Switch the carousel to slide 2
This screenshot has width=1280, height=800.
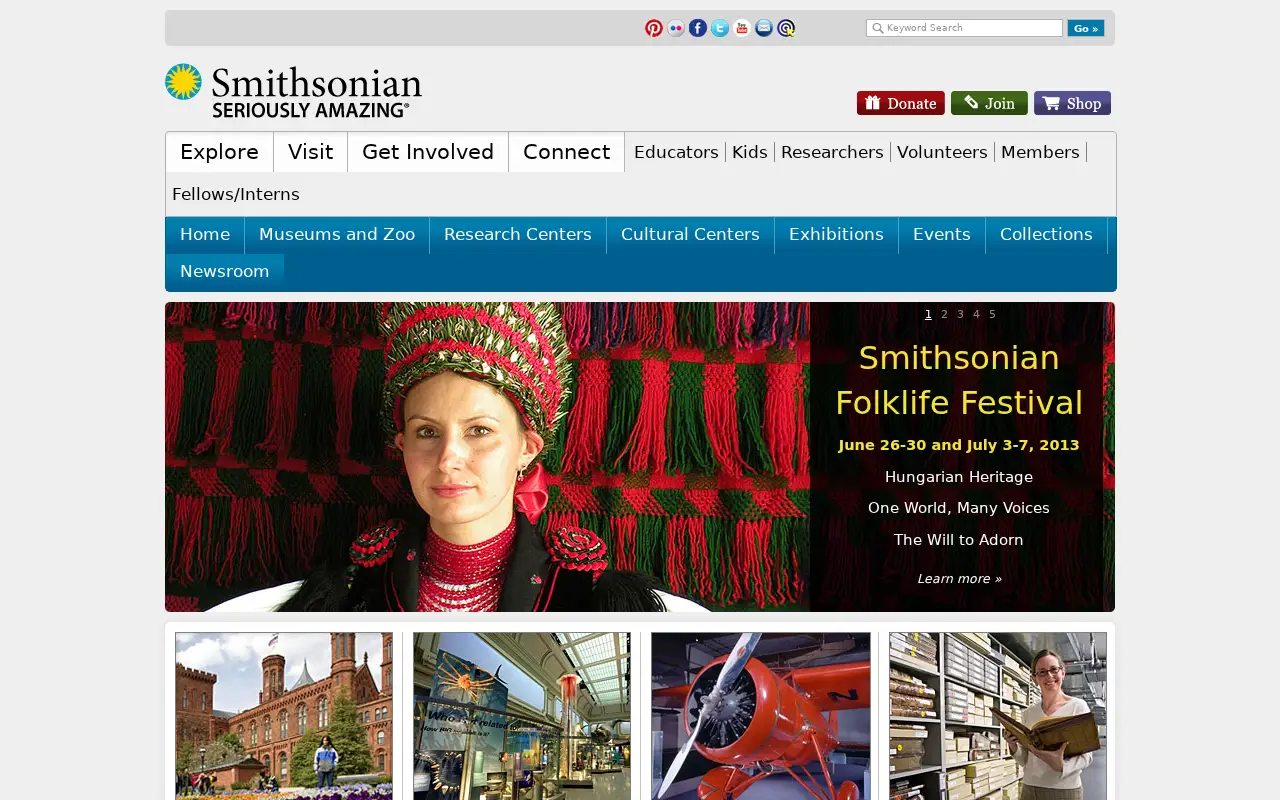944,314
